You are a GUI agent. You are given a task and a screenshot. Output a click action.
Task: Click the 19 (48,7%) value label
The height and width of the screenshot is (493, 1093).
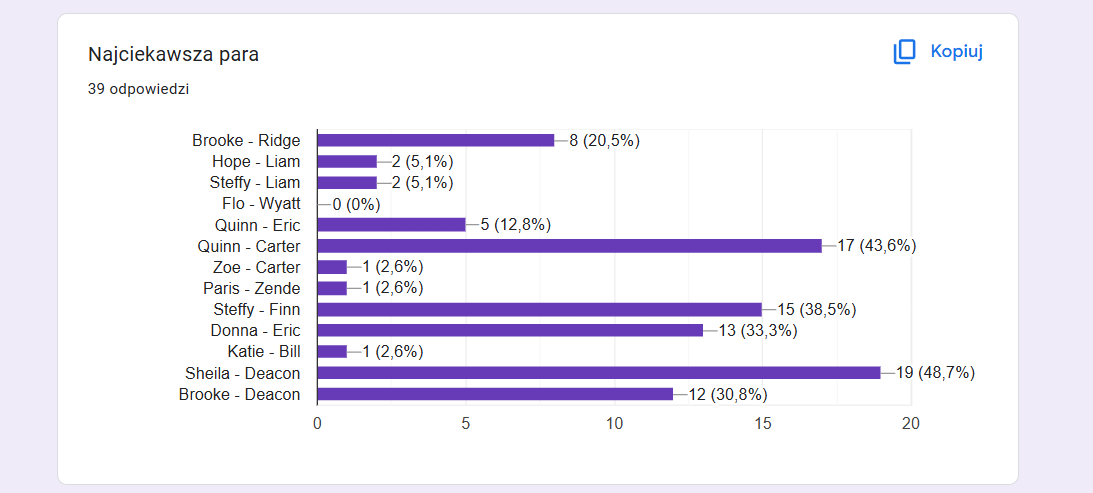click(x=935, y=373)
